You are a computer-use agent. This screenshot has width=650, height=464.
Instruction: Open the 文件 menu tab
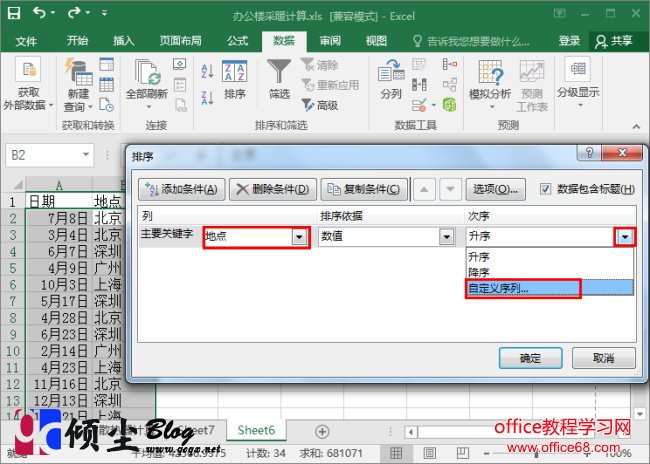pyautogui.click(x=27, y=41)
